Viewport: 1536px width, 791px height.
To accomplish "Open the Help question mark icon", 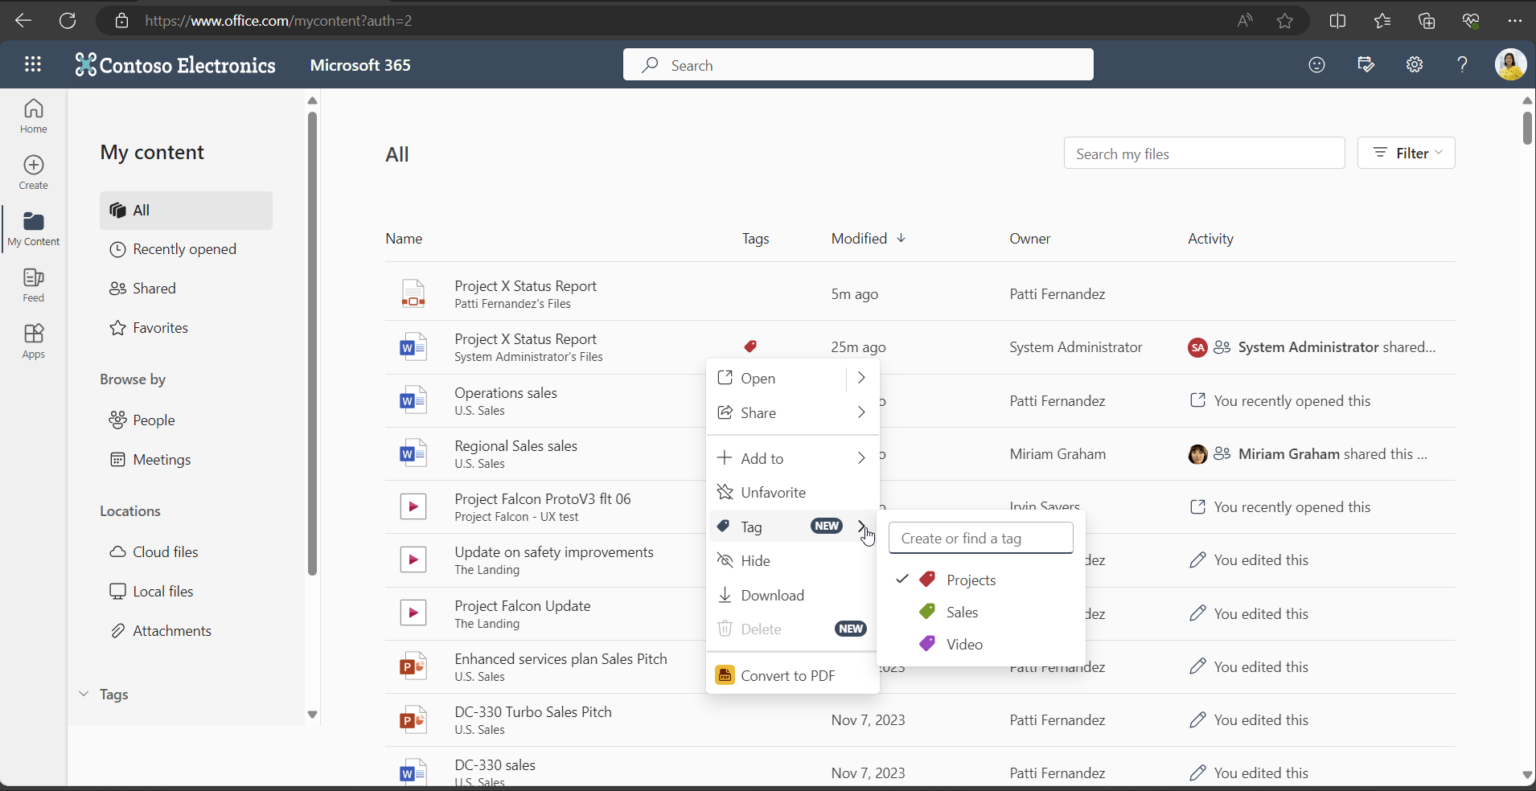I will tap(1461, 64).
